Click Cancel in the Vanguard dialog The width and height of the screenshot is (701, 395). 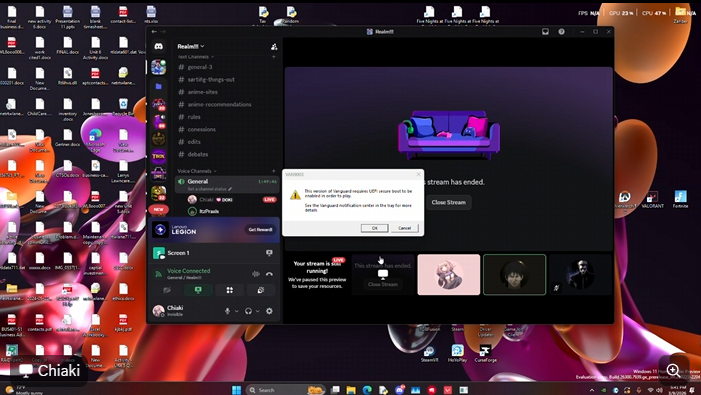[405, 228]
